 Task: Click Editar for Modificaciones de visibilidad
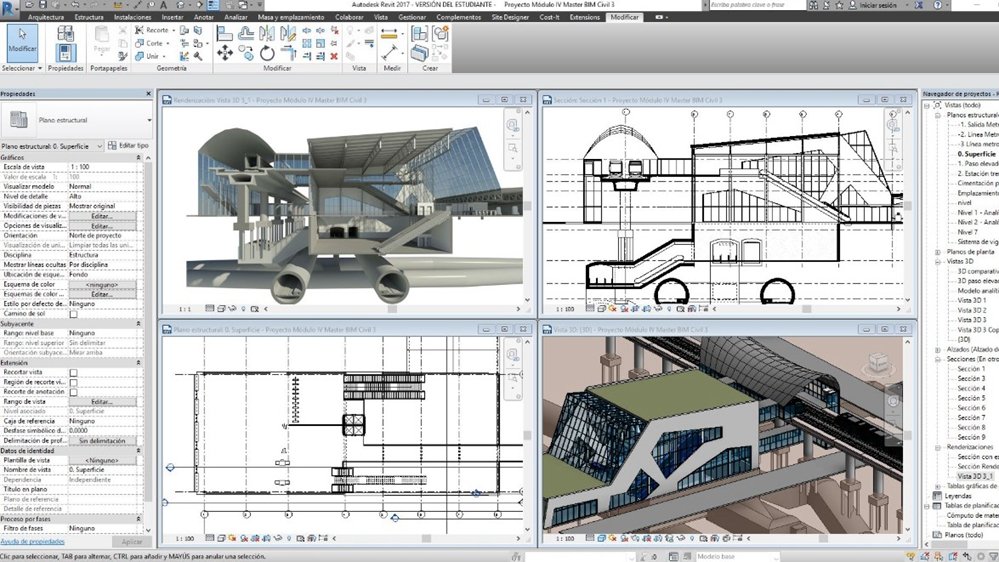(102, 216)
